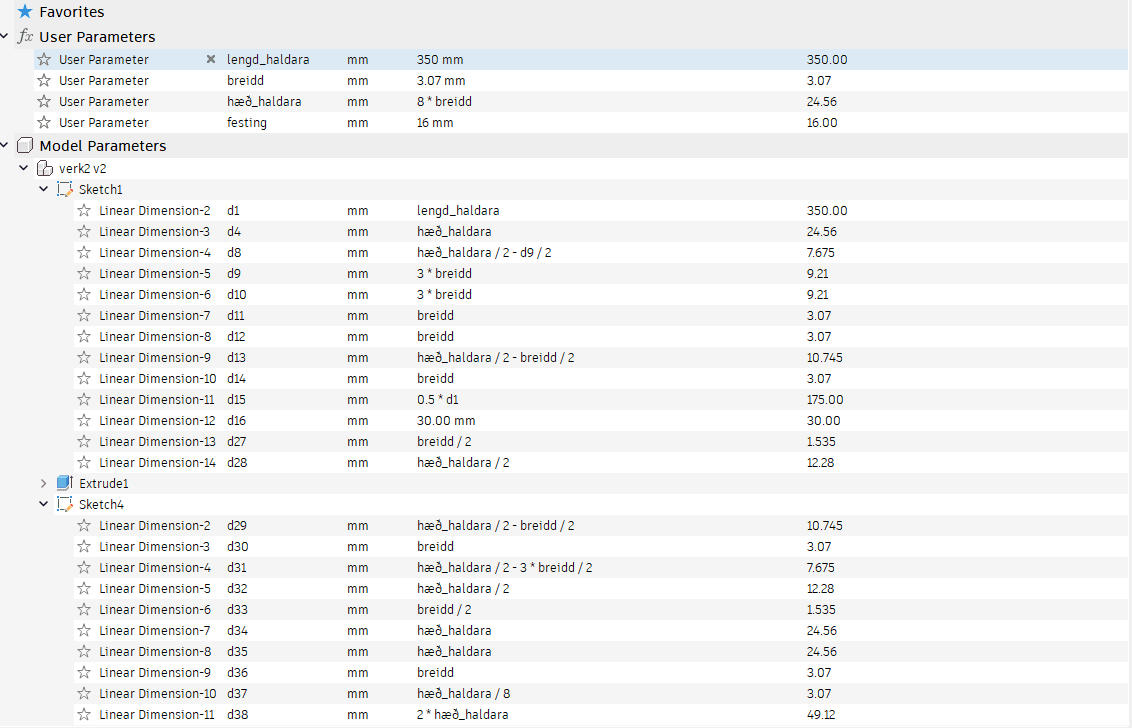Image resolution: width=1132 pixels, height=728 pixels.
Task: Expand the Extrude1 feature node
Action: [x=43, y=482]
